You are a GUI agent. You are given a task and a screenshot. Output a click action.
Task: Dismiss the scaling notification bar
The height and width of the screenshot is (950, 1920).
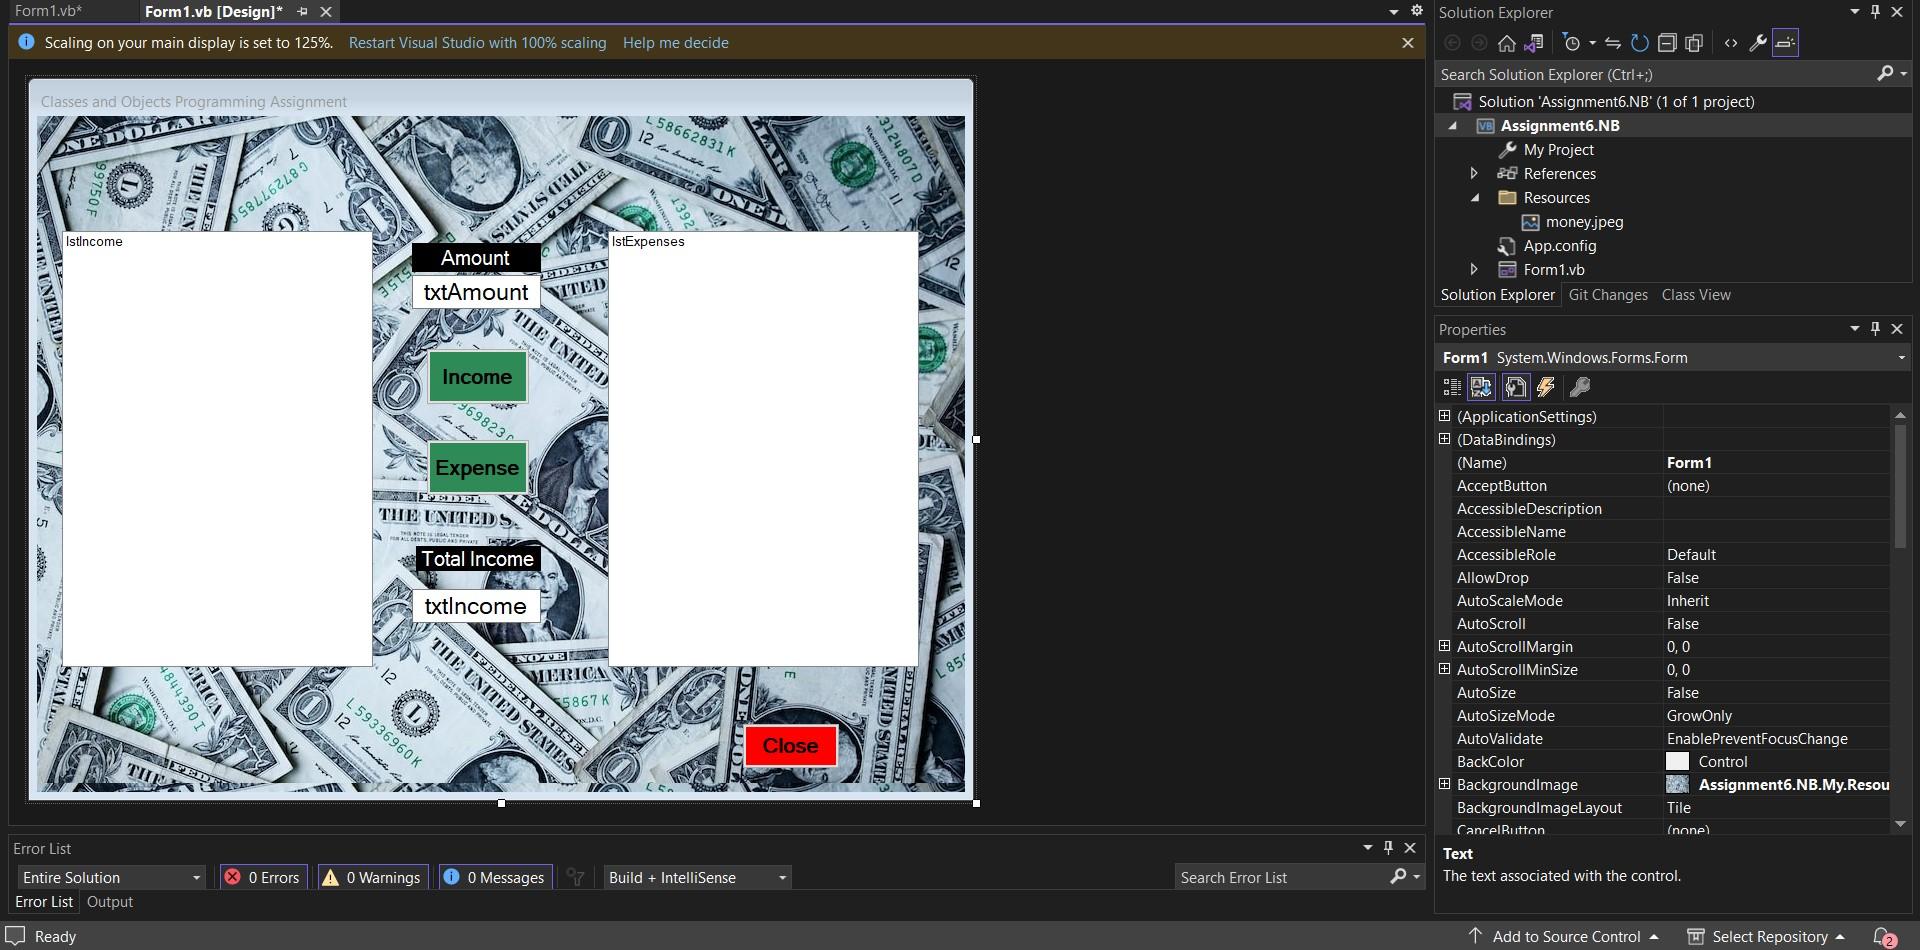tap(1408, 43)
